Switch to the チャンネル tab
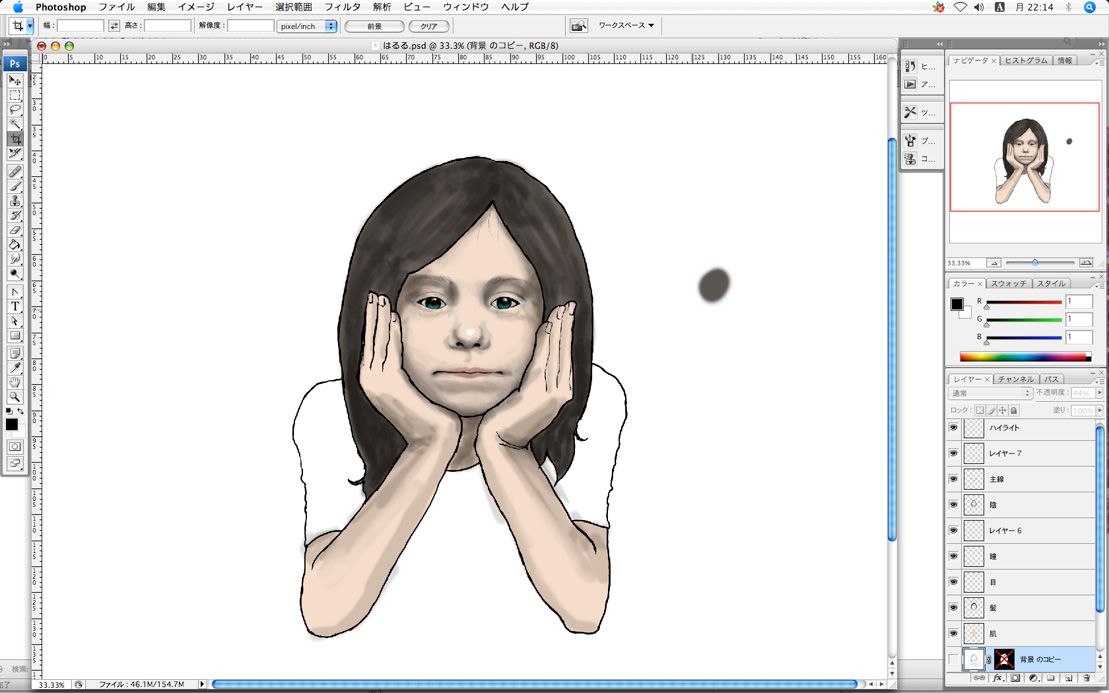The height and width of the screenshot is (693, 1109). [x=1016, y=380]
